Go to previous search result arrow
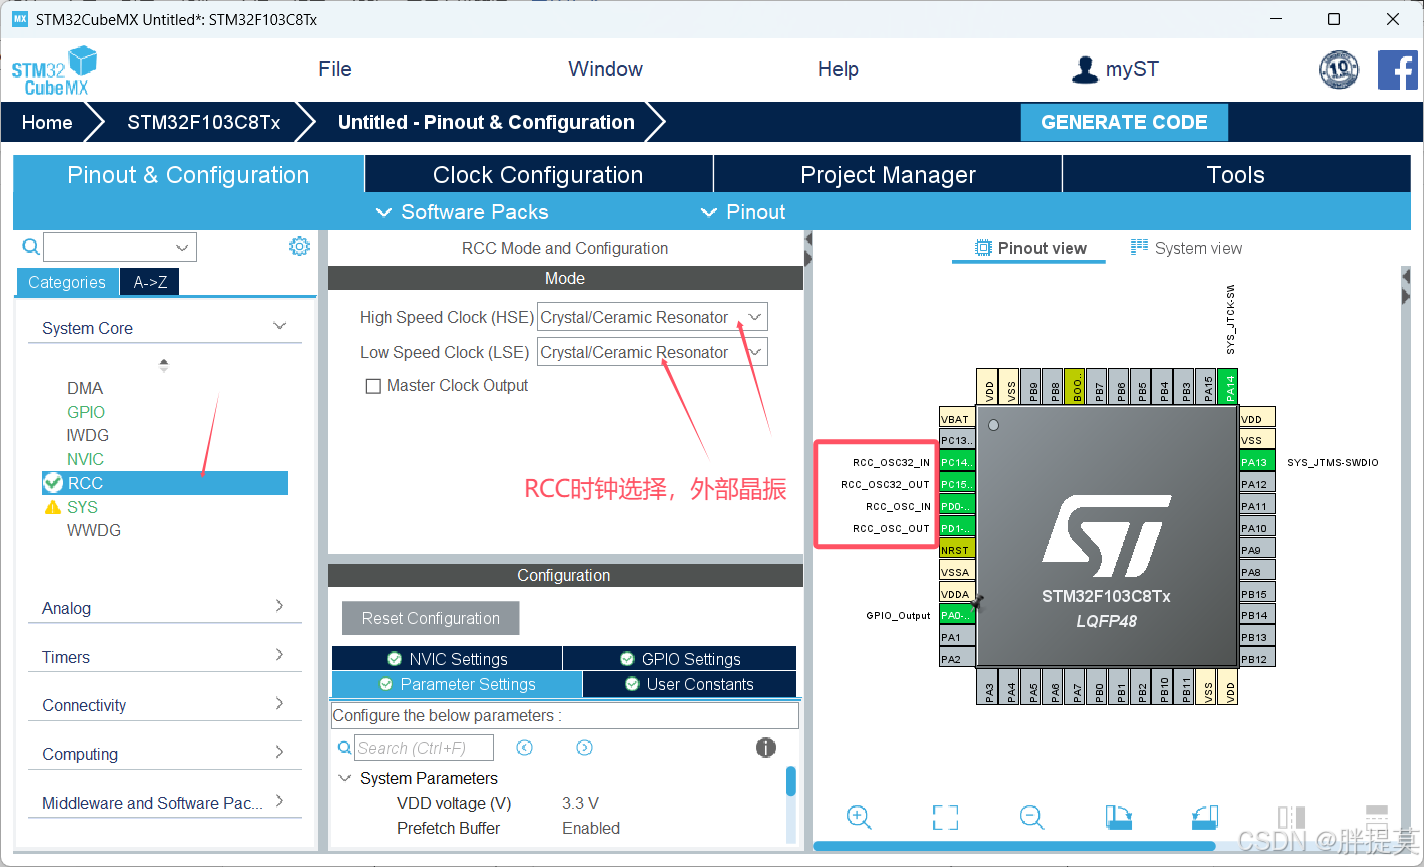This screenshot has height=867, width=1424. (x=524, y=748)
